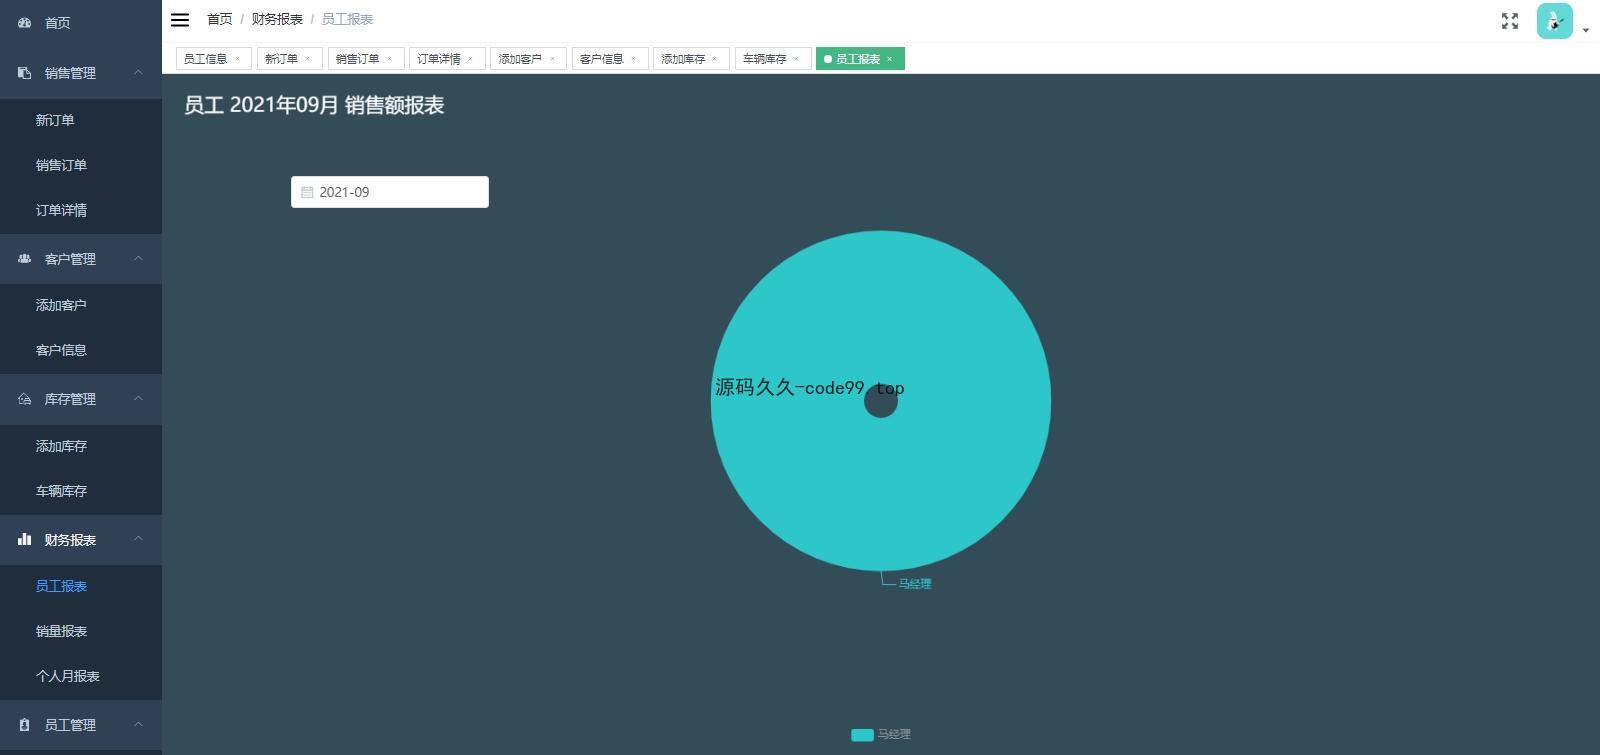Open 客户信息 in the sidebar

click(81, 350)
